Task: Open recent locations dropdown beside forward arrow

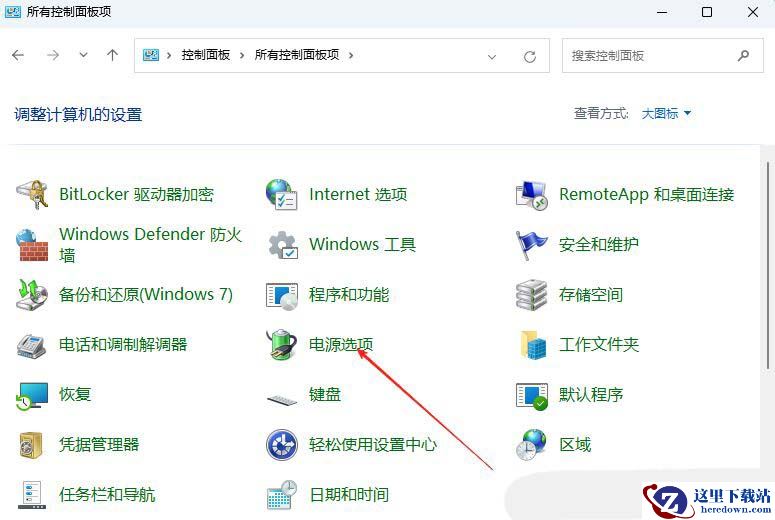Action: 84,55
